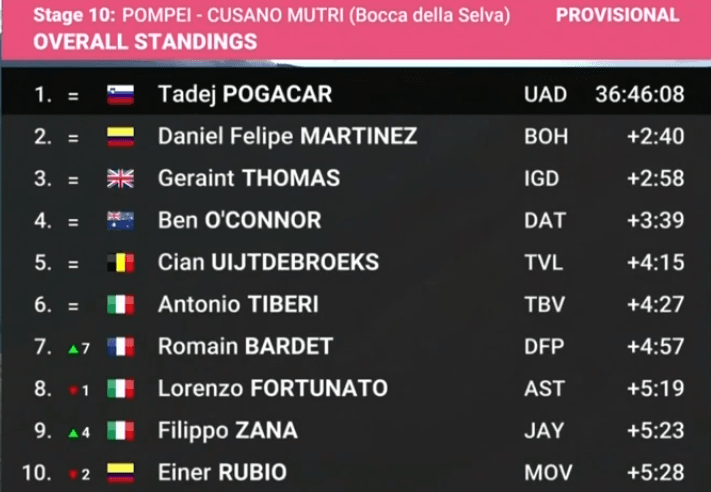Click the leader's time 36:46:08

639,95
